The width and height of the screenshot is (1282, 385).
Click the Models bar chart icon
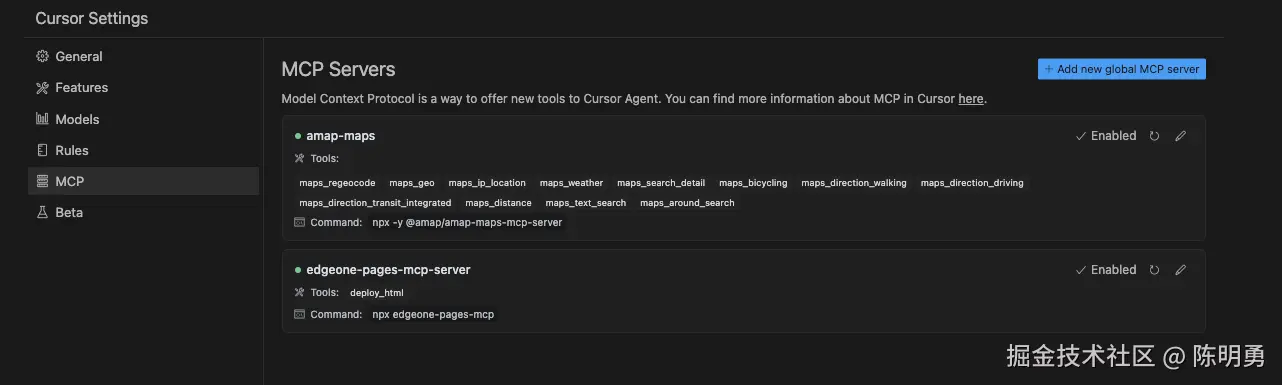coord(42,119)
